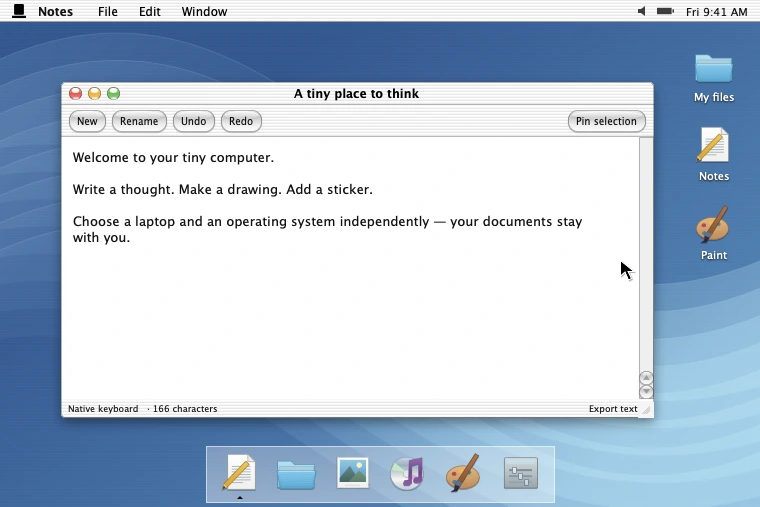The height and width of the screenshot is (507, 760).
Task: Open the Paint desktop shortcut
Action: pos(713,234)
